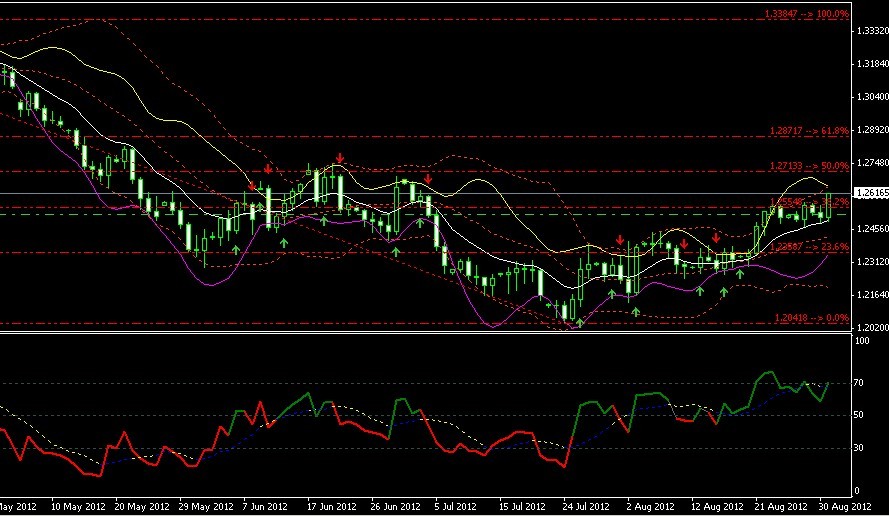Click price axis value 1.24560

tap(872, 229)
